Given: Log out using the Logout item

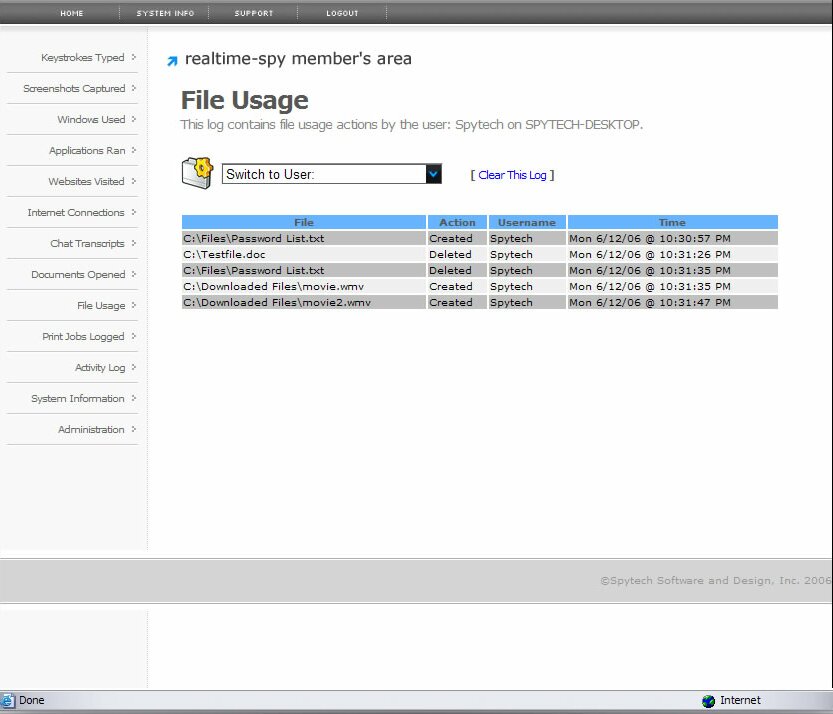Looking at the screenshot, I should click(x=342, y=13).
